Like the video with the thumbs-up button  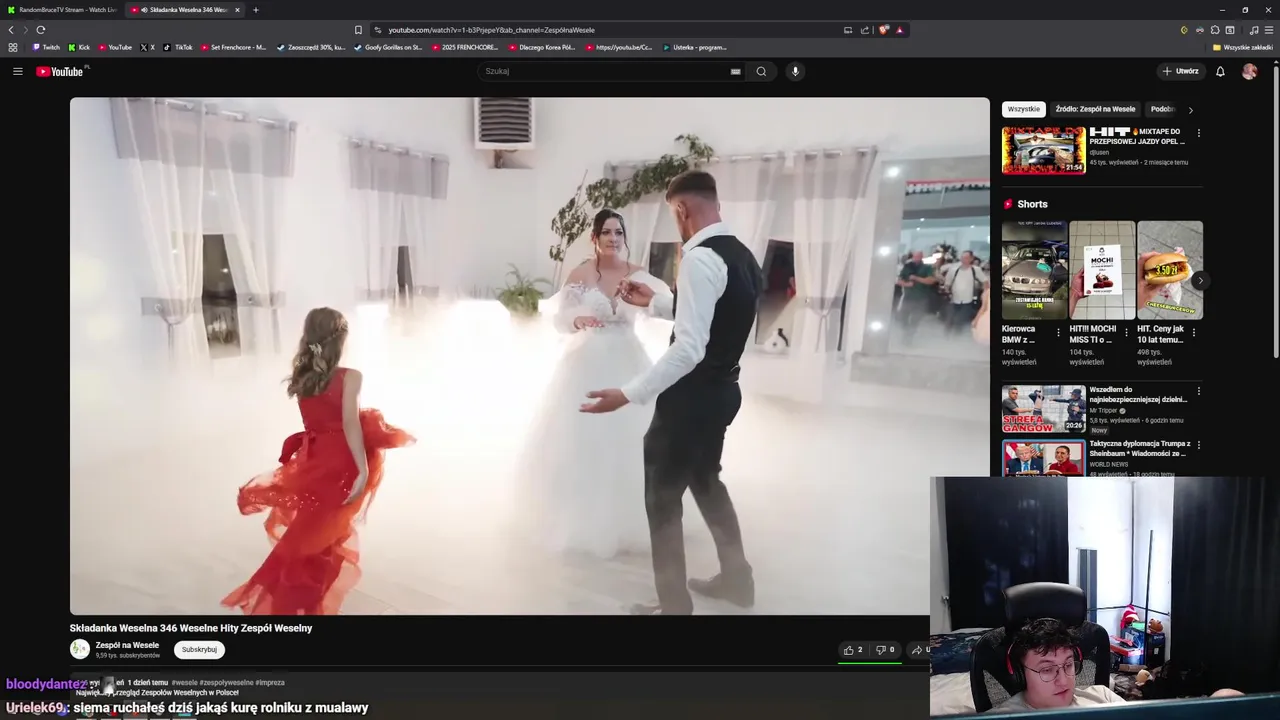click(853, 650)
